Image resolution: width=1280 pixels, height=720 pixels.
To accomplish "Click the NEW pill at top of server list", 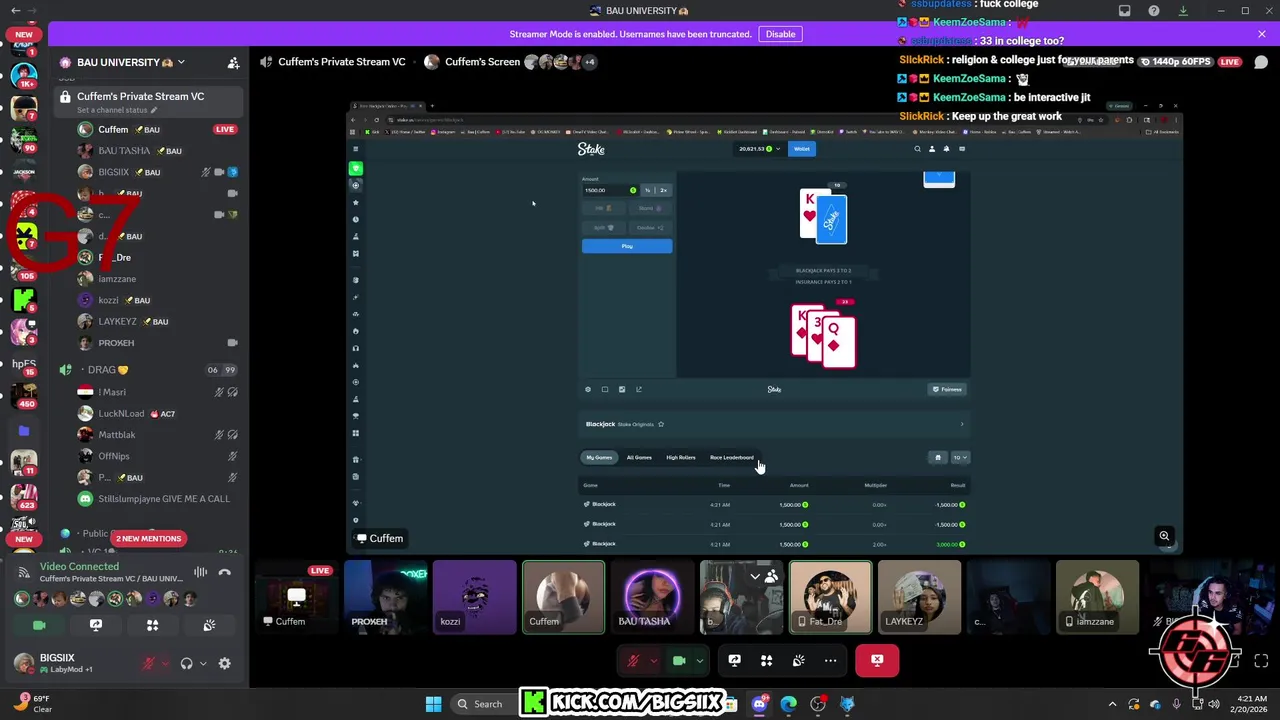I will tap(24, 34).
